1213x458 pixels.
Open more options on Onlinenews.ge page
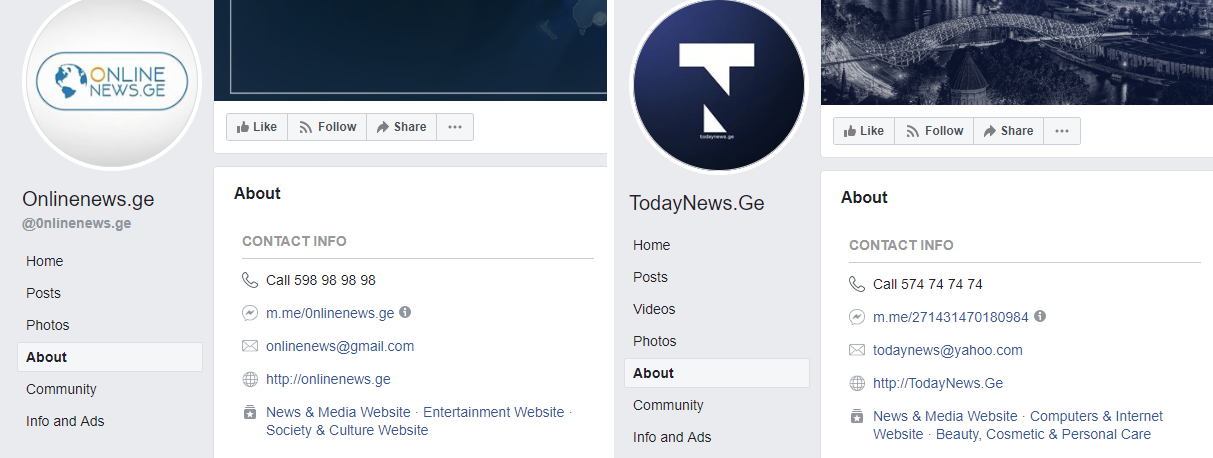click(455, 127)
